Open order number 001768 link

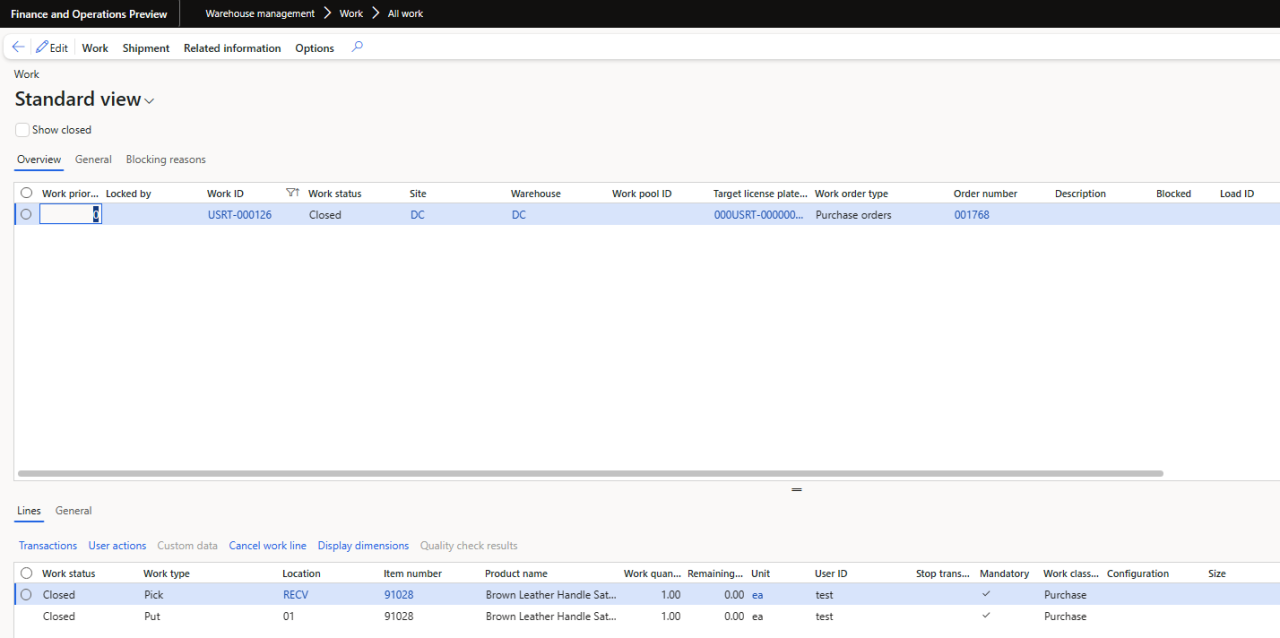click(x=971, y=214)
